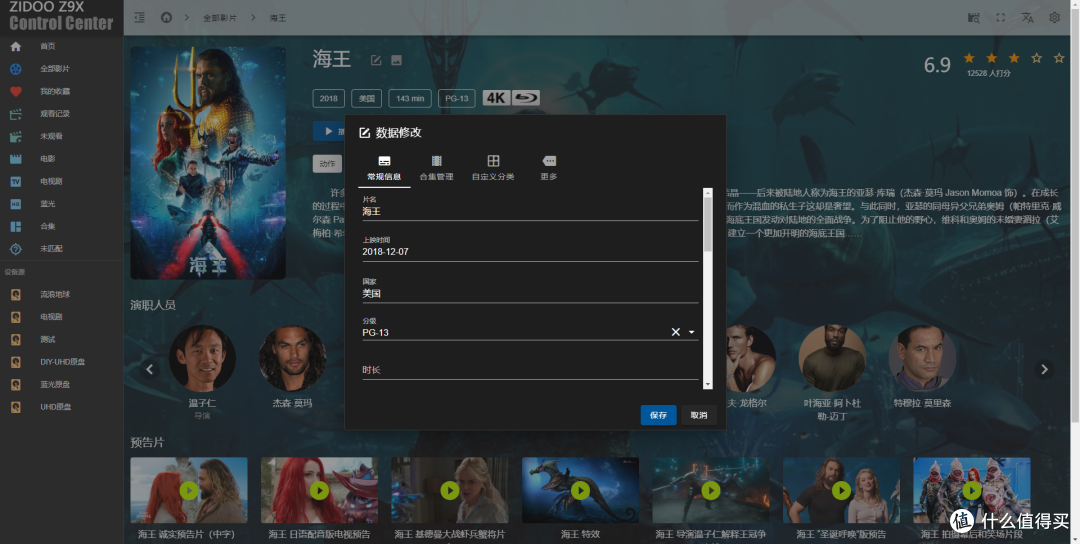The width and height of the screenshot is (1080, 544).
Task: Show previous cast with left arrow
Action: click(x=149, y=369)
